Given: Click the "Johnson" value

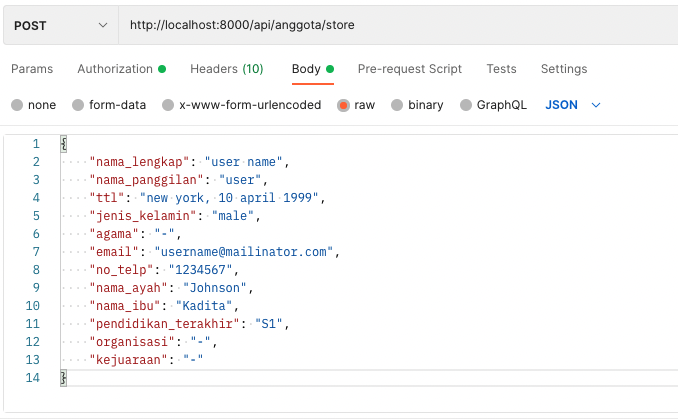Looking at the screenshot, I should click(214, 288).
